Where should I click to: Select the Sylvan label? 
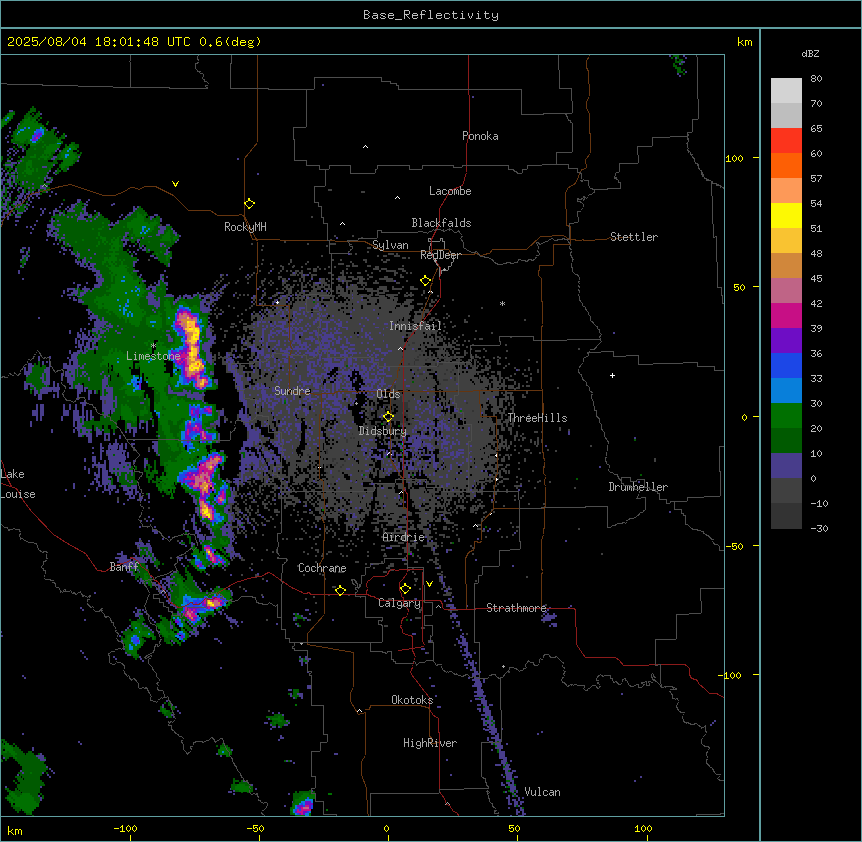click(390, 245)
